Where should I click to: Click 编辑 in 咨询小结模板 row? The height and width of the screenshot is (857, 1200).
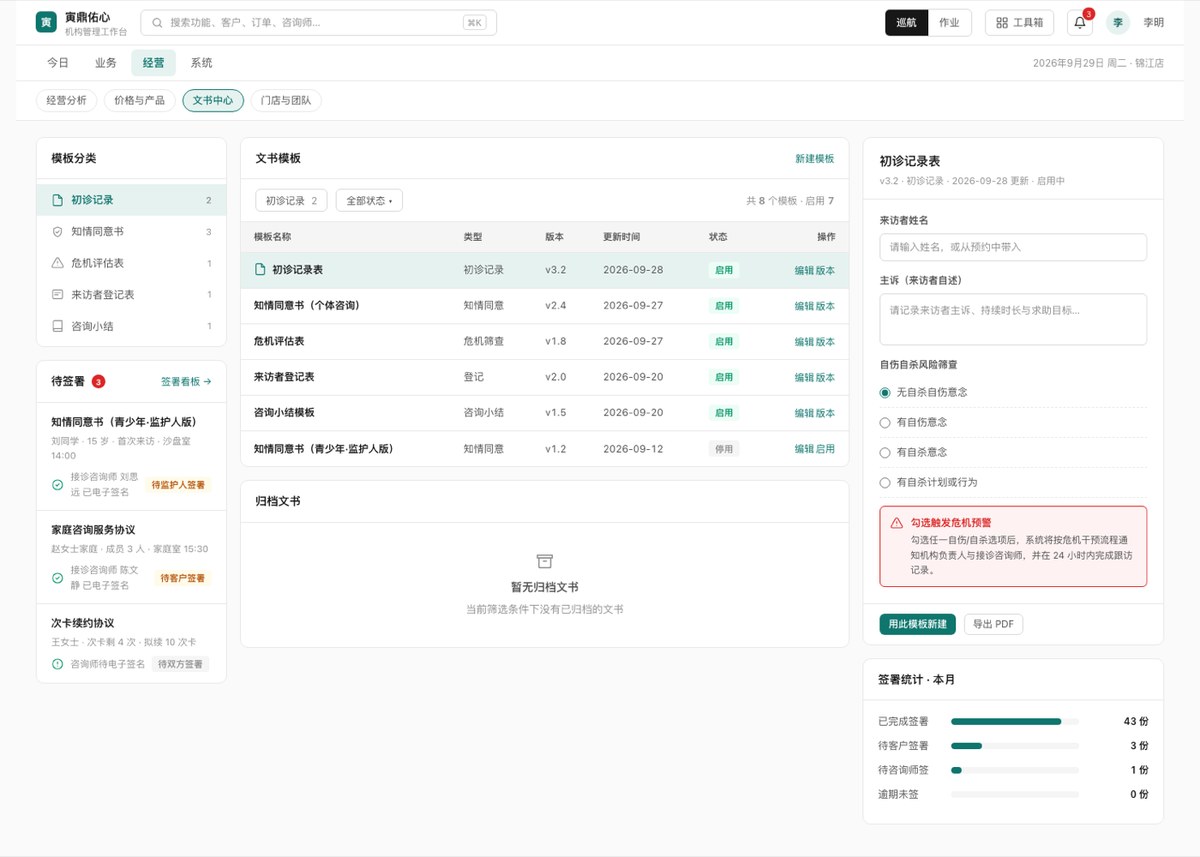pyautogui.click(x=804, y=413)
